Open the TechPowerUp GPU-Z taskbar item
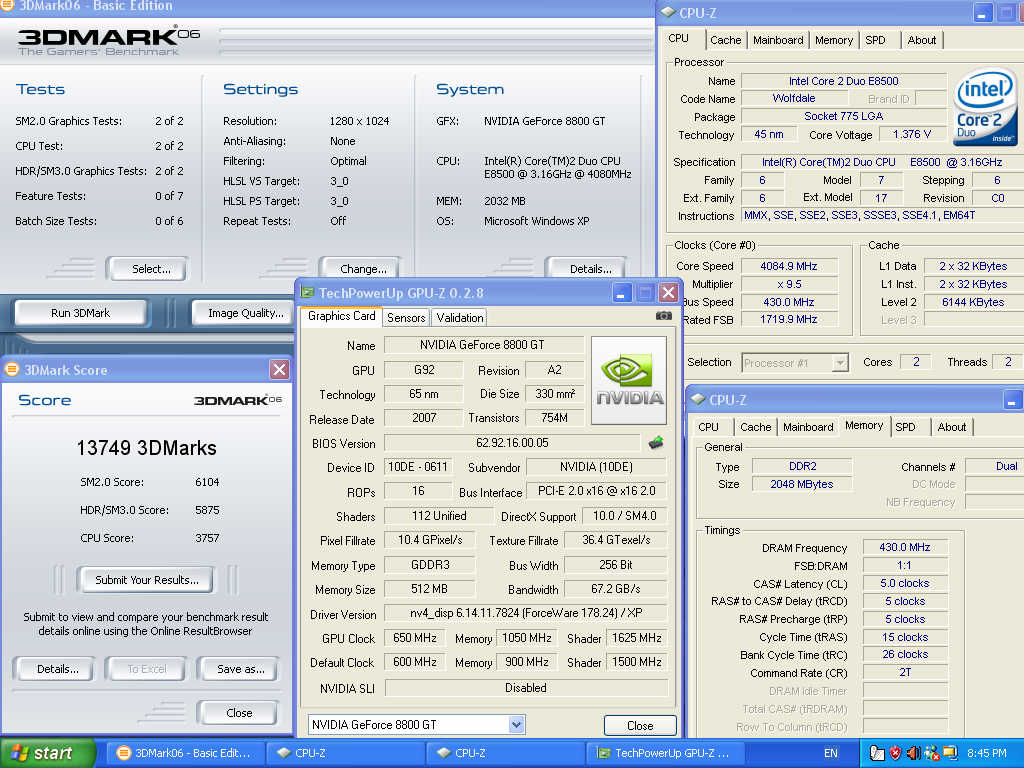The width and height of the screenshot is (1024, 768). pyautogui.click(x=665, y=753)
